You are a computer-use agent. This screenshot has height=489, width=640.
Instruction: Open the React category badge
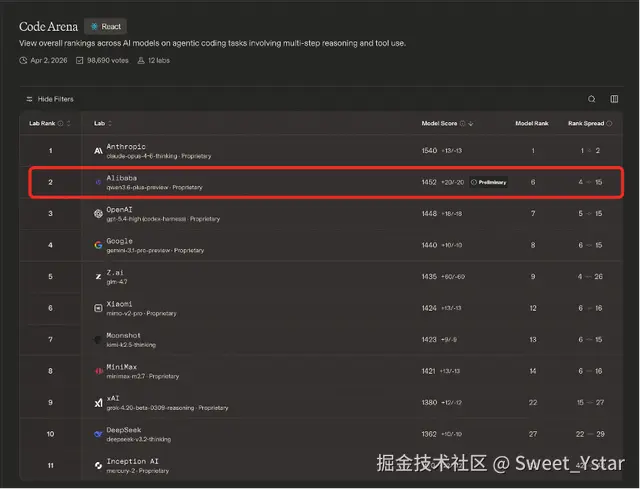pyautogui.click(x=106, y=27)
